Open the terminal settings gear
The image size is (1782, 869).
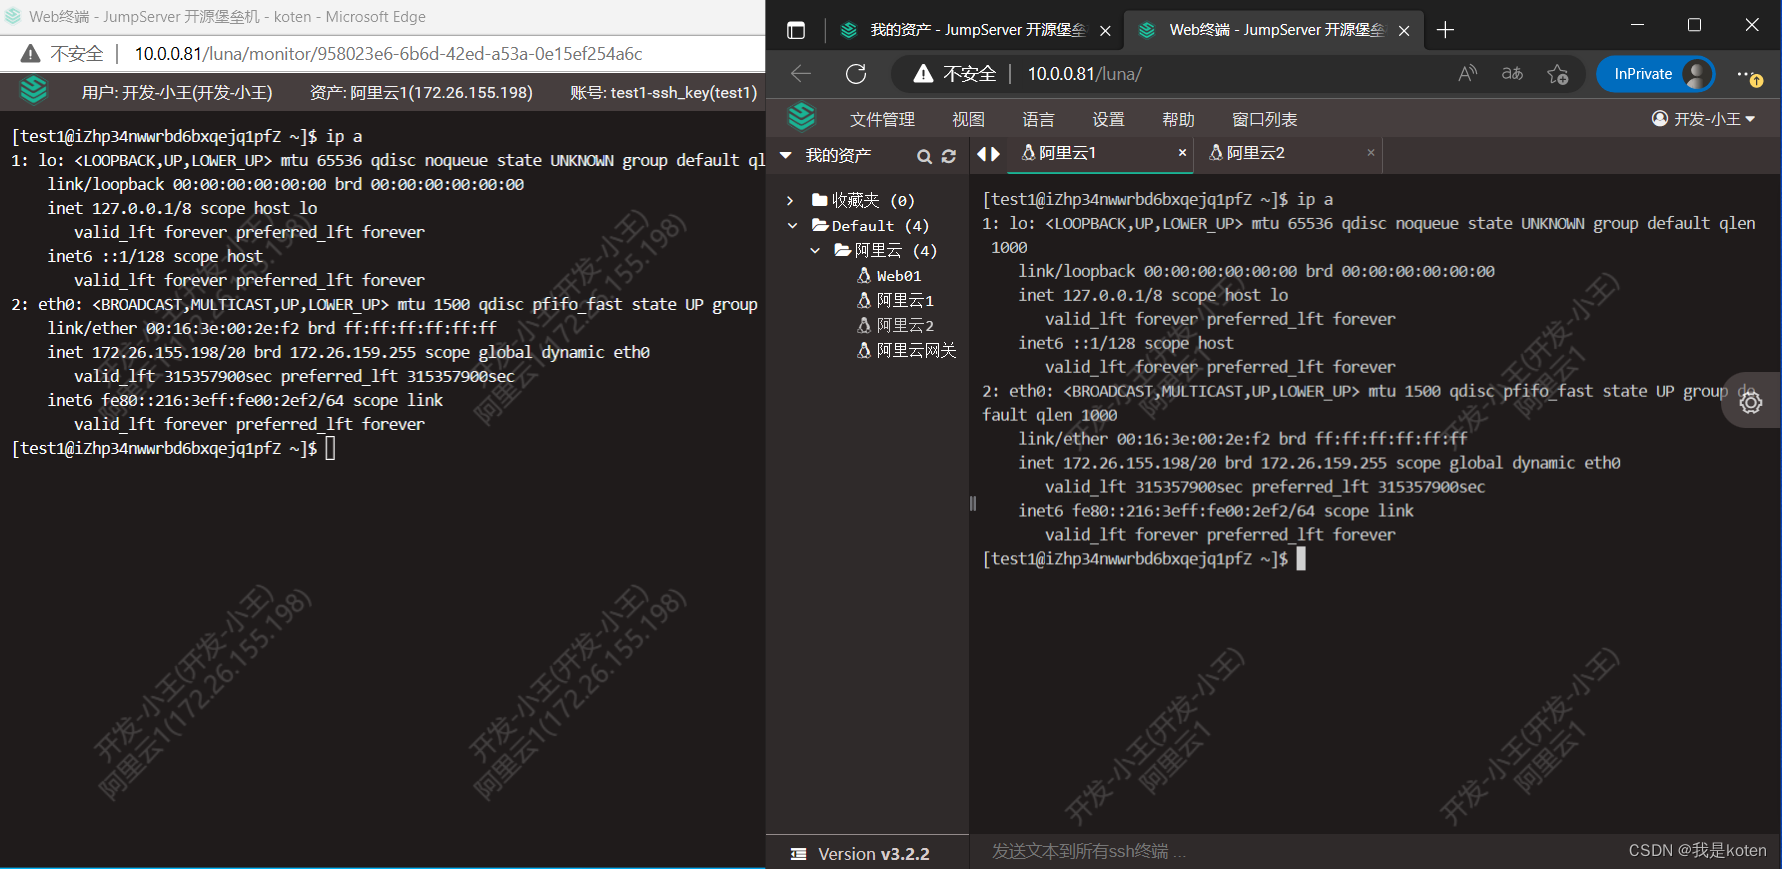1751,402
